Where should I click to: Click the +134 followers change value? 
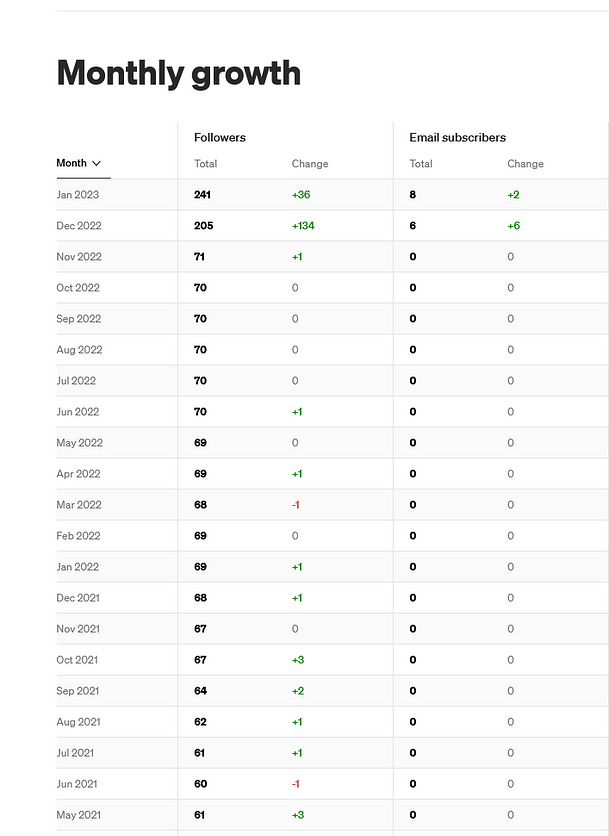(302, 225)
